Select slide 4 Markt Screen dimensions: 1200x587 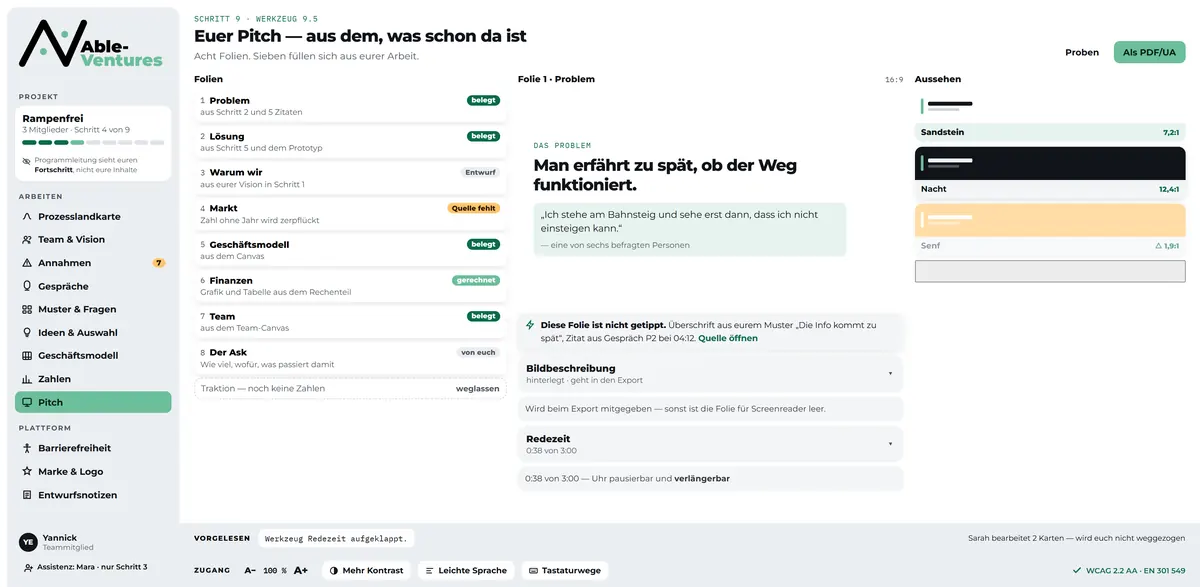tap(350, 214)
